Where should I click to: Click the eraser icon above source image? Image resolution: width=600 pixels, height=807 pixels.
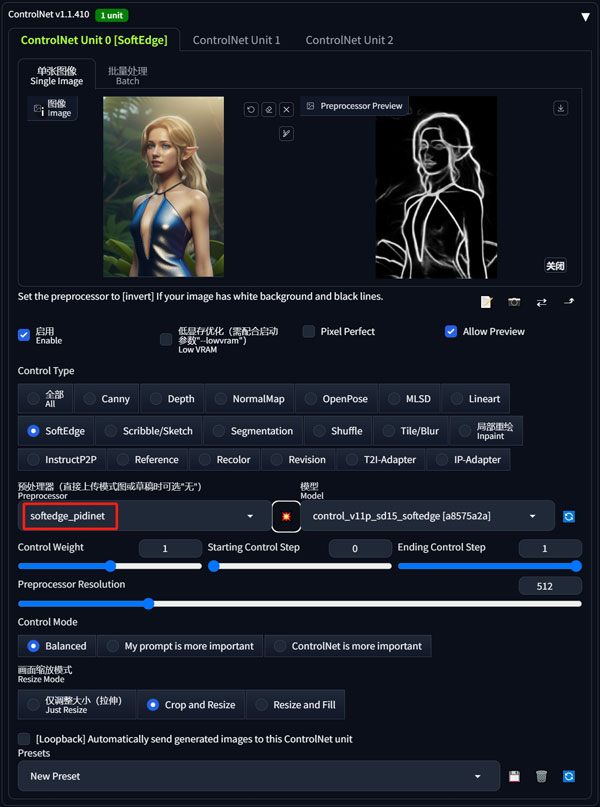click(x=269, y=109)
